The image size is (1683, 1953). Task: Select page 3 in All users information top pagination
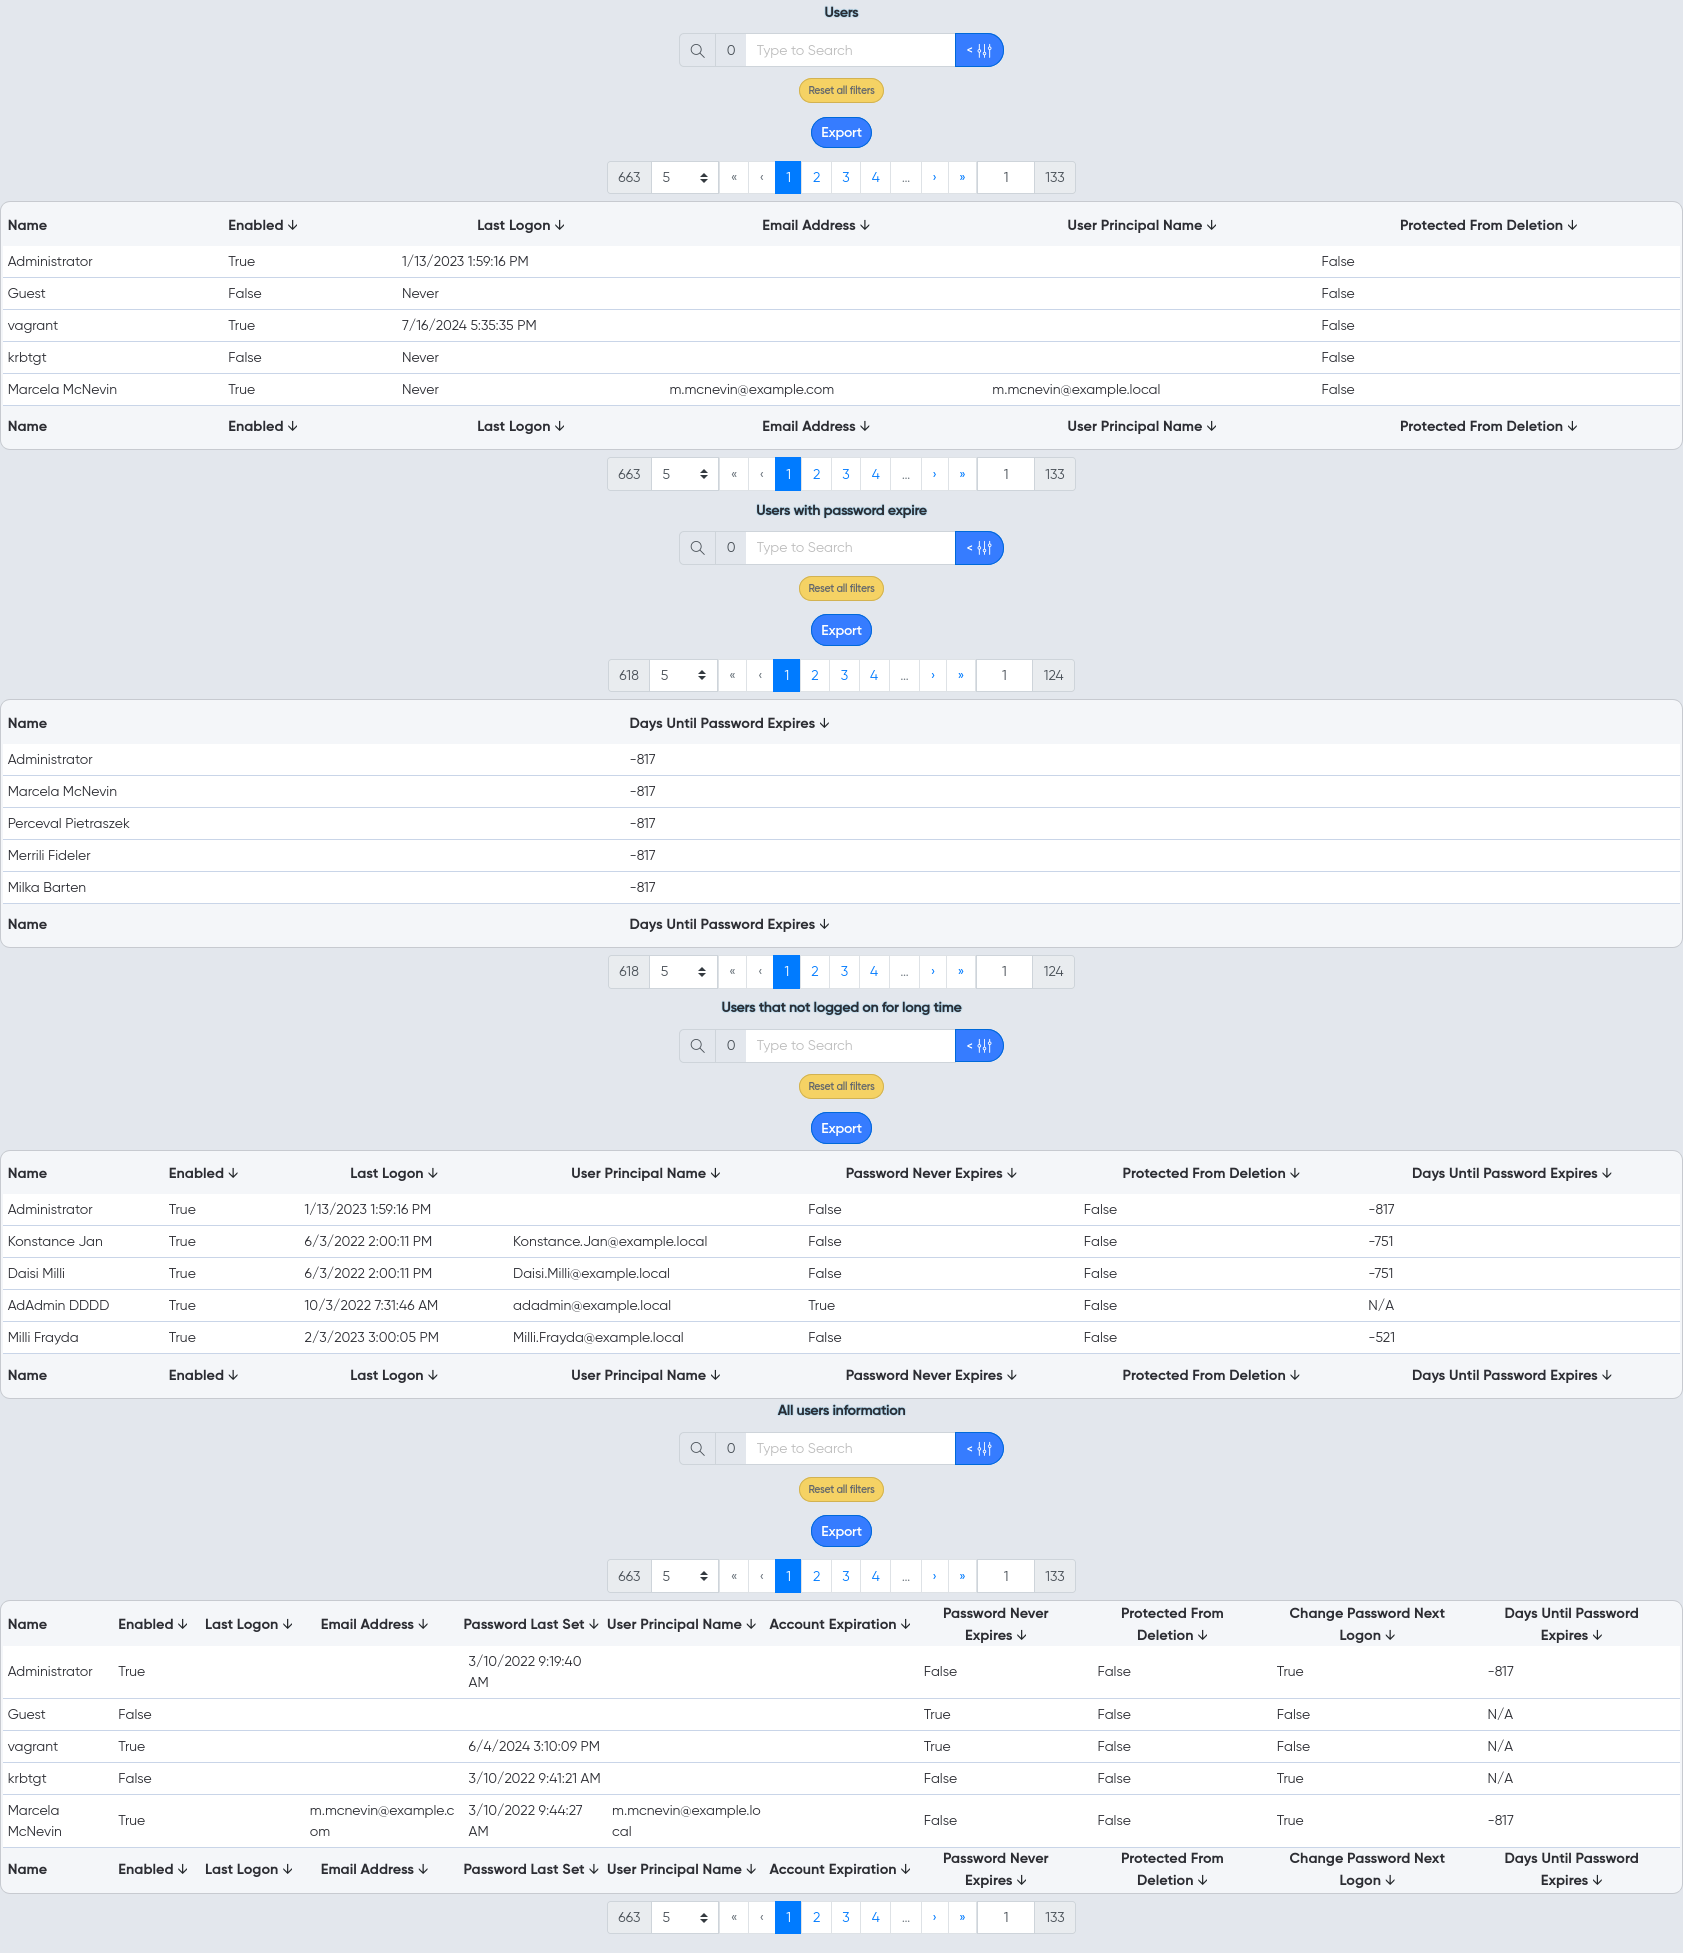coord(846,1576)
